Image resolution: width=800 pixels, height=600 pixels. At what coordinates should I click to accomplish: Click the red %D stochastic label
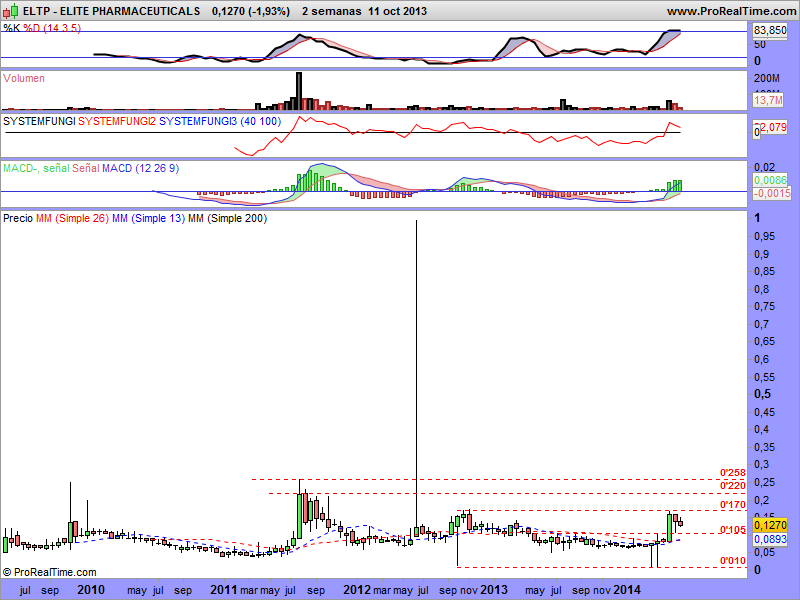[x=32, y=28]
